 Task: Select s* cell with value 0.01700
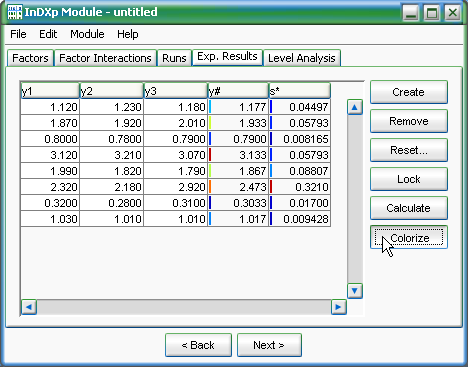click(x=300, y=203)
